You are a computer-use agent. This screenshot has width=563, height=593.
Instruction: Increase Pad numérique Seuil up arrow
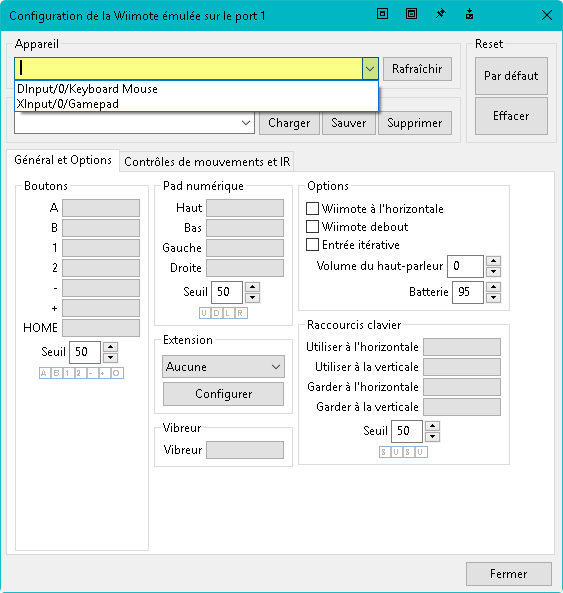click(x=252, y=287)
